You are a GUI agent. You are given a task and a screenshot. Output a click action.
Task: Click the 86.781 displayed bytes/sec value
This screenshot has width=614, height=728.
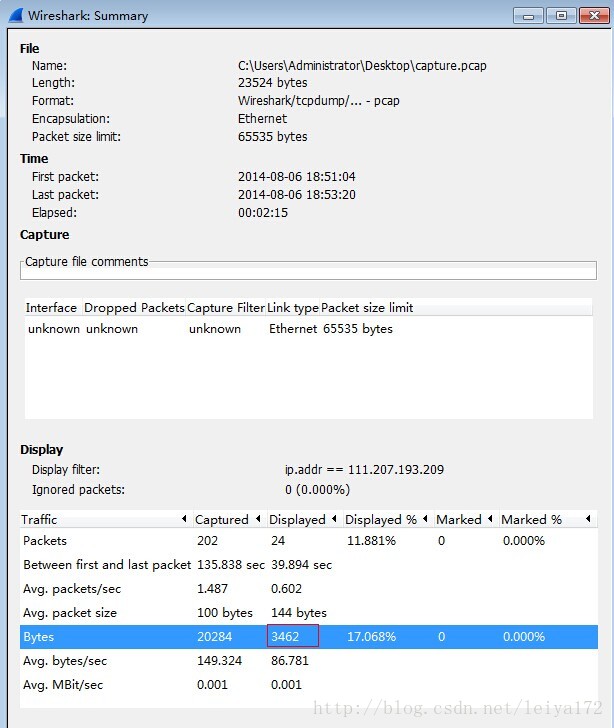[x=290, y=661]
